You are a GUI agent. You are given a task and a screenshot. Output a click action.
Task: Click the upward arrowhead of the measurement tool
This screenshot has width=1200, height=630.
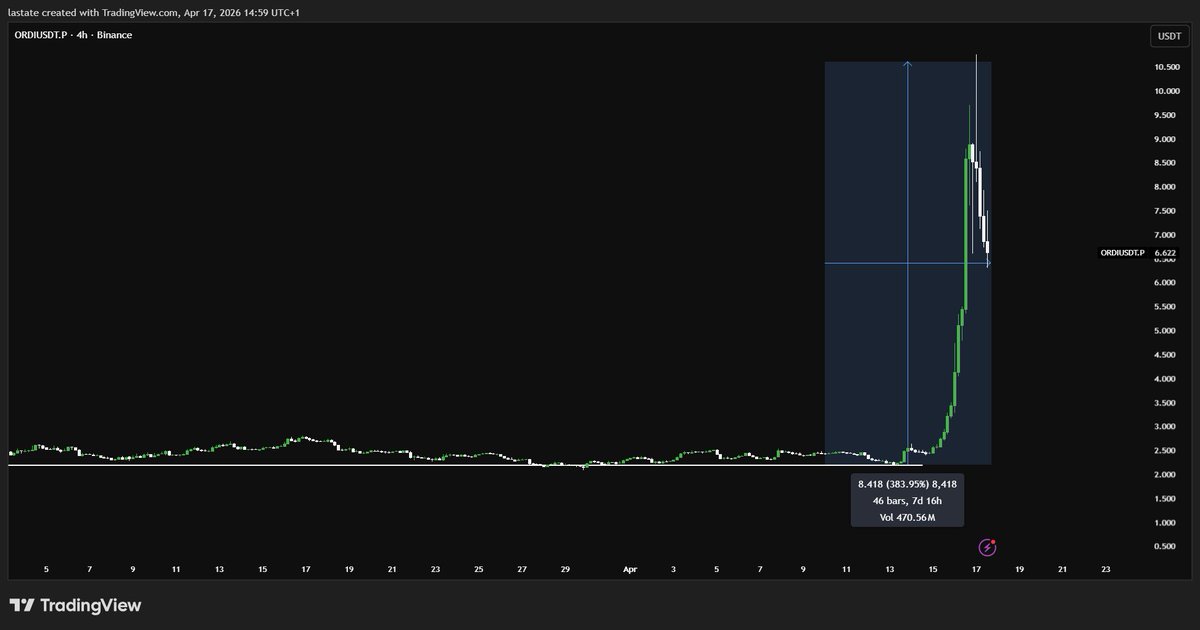click(x=907, y=65)
